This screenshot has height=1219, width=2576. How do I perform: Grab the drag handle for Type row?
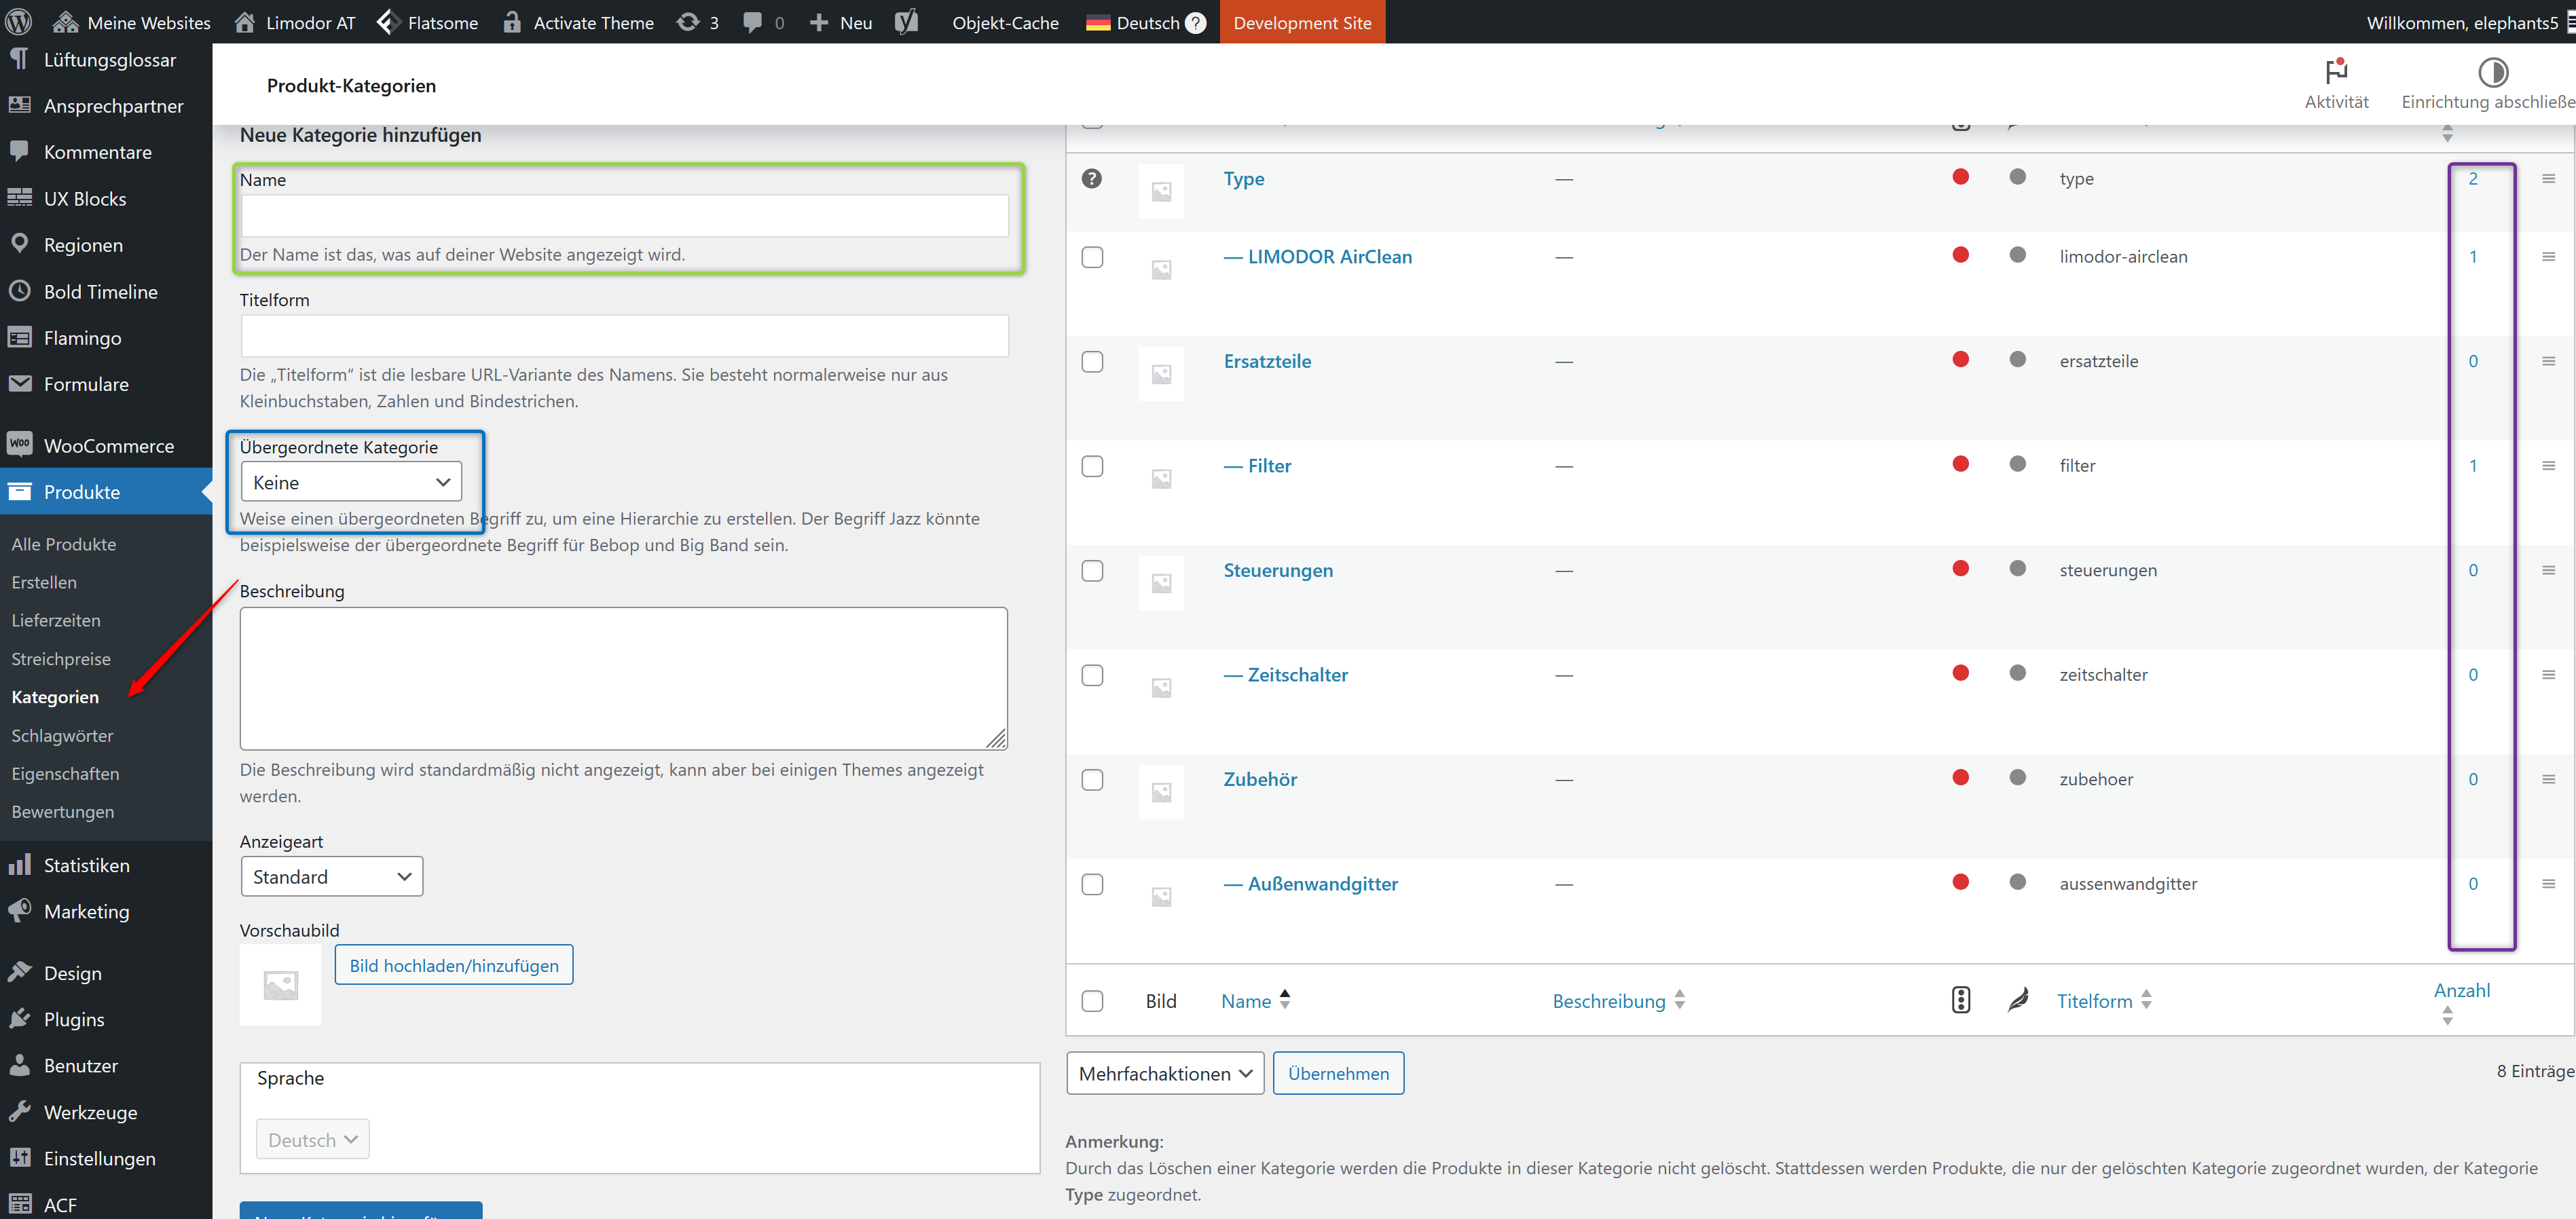click(2548, 179)
